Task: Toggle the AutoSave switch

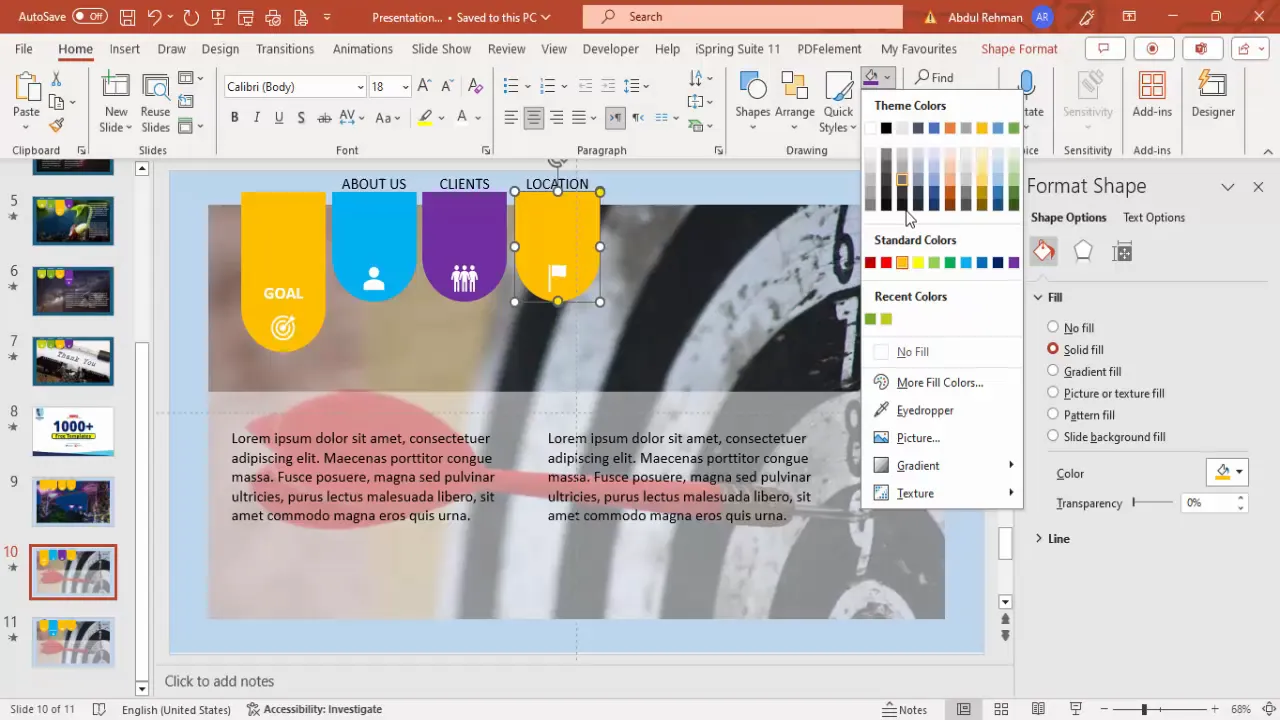Action: pos(90,16)
